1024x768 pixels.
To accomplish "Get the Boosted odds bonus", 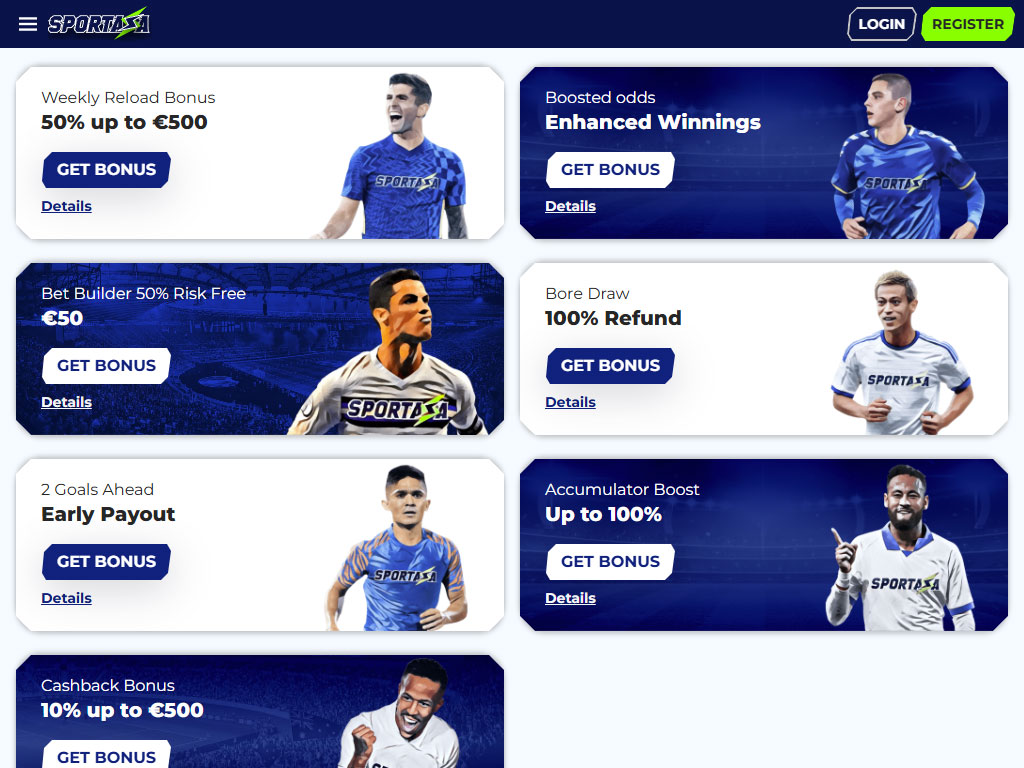I will coord(610,170).
